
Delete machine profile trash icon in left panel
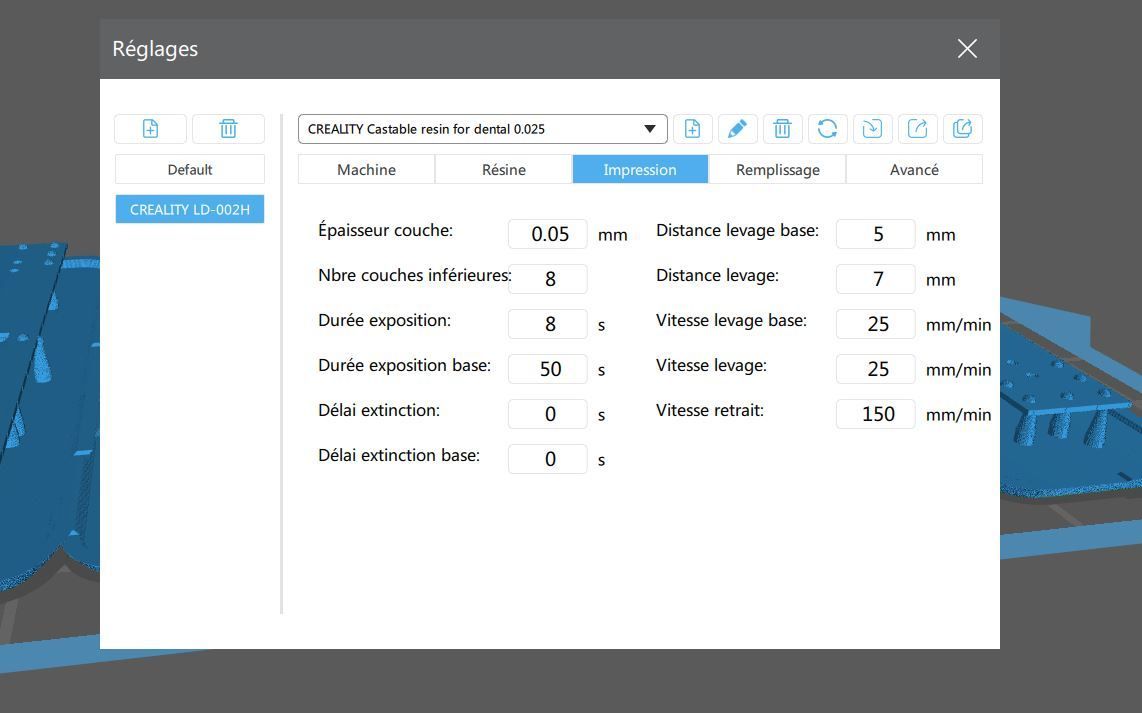[x=228, y=129]
